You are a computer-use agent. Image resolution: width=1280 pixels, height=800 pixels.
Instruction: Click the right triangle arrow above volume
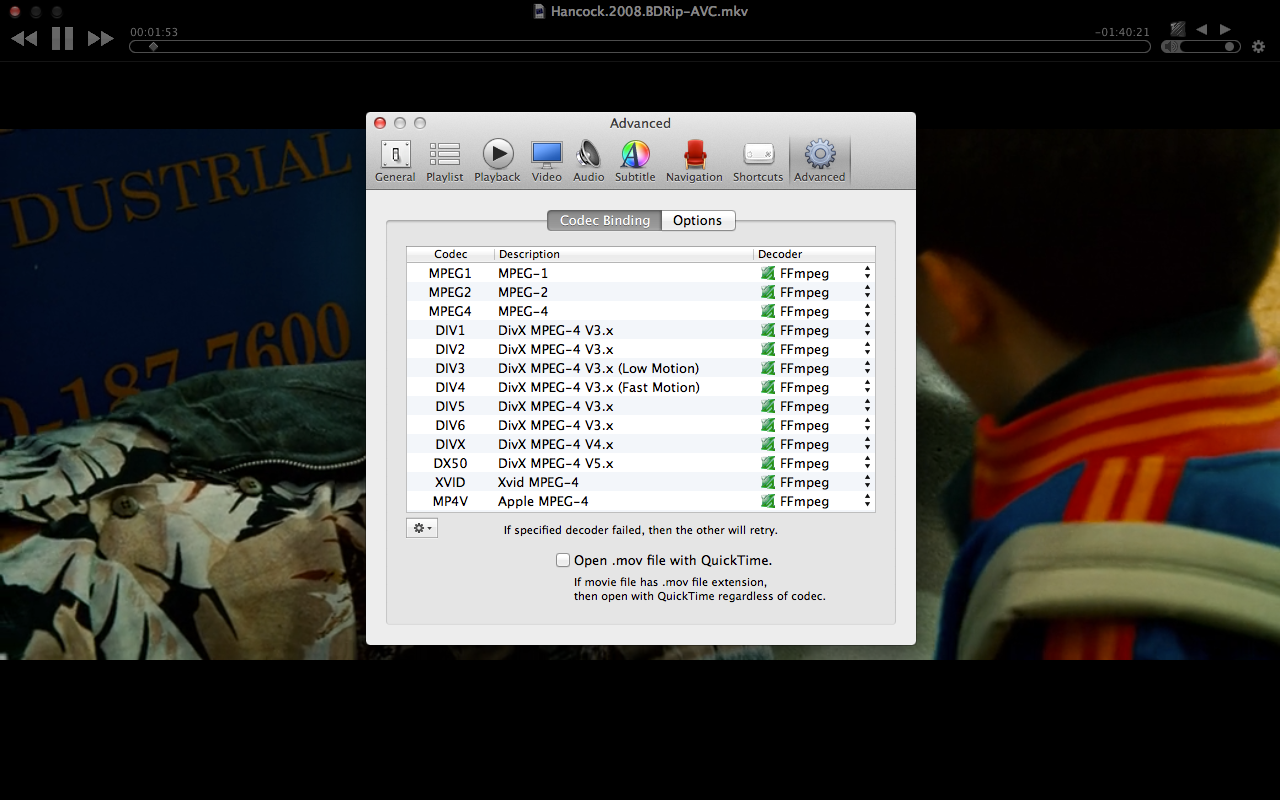click(1225, 30)
